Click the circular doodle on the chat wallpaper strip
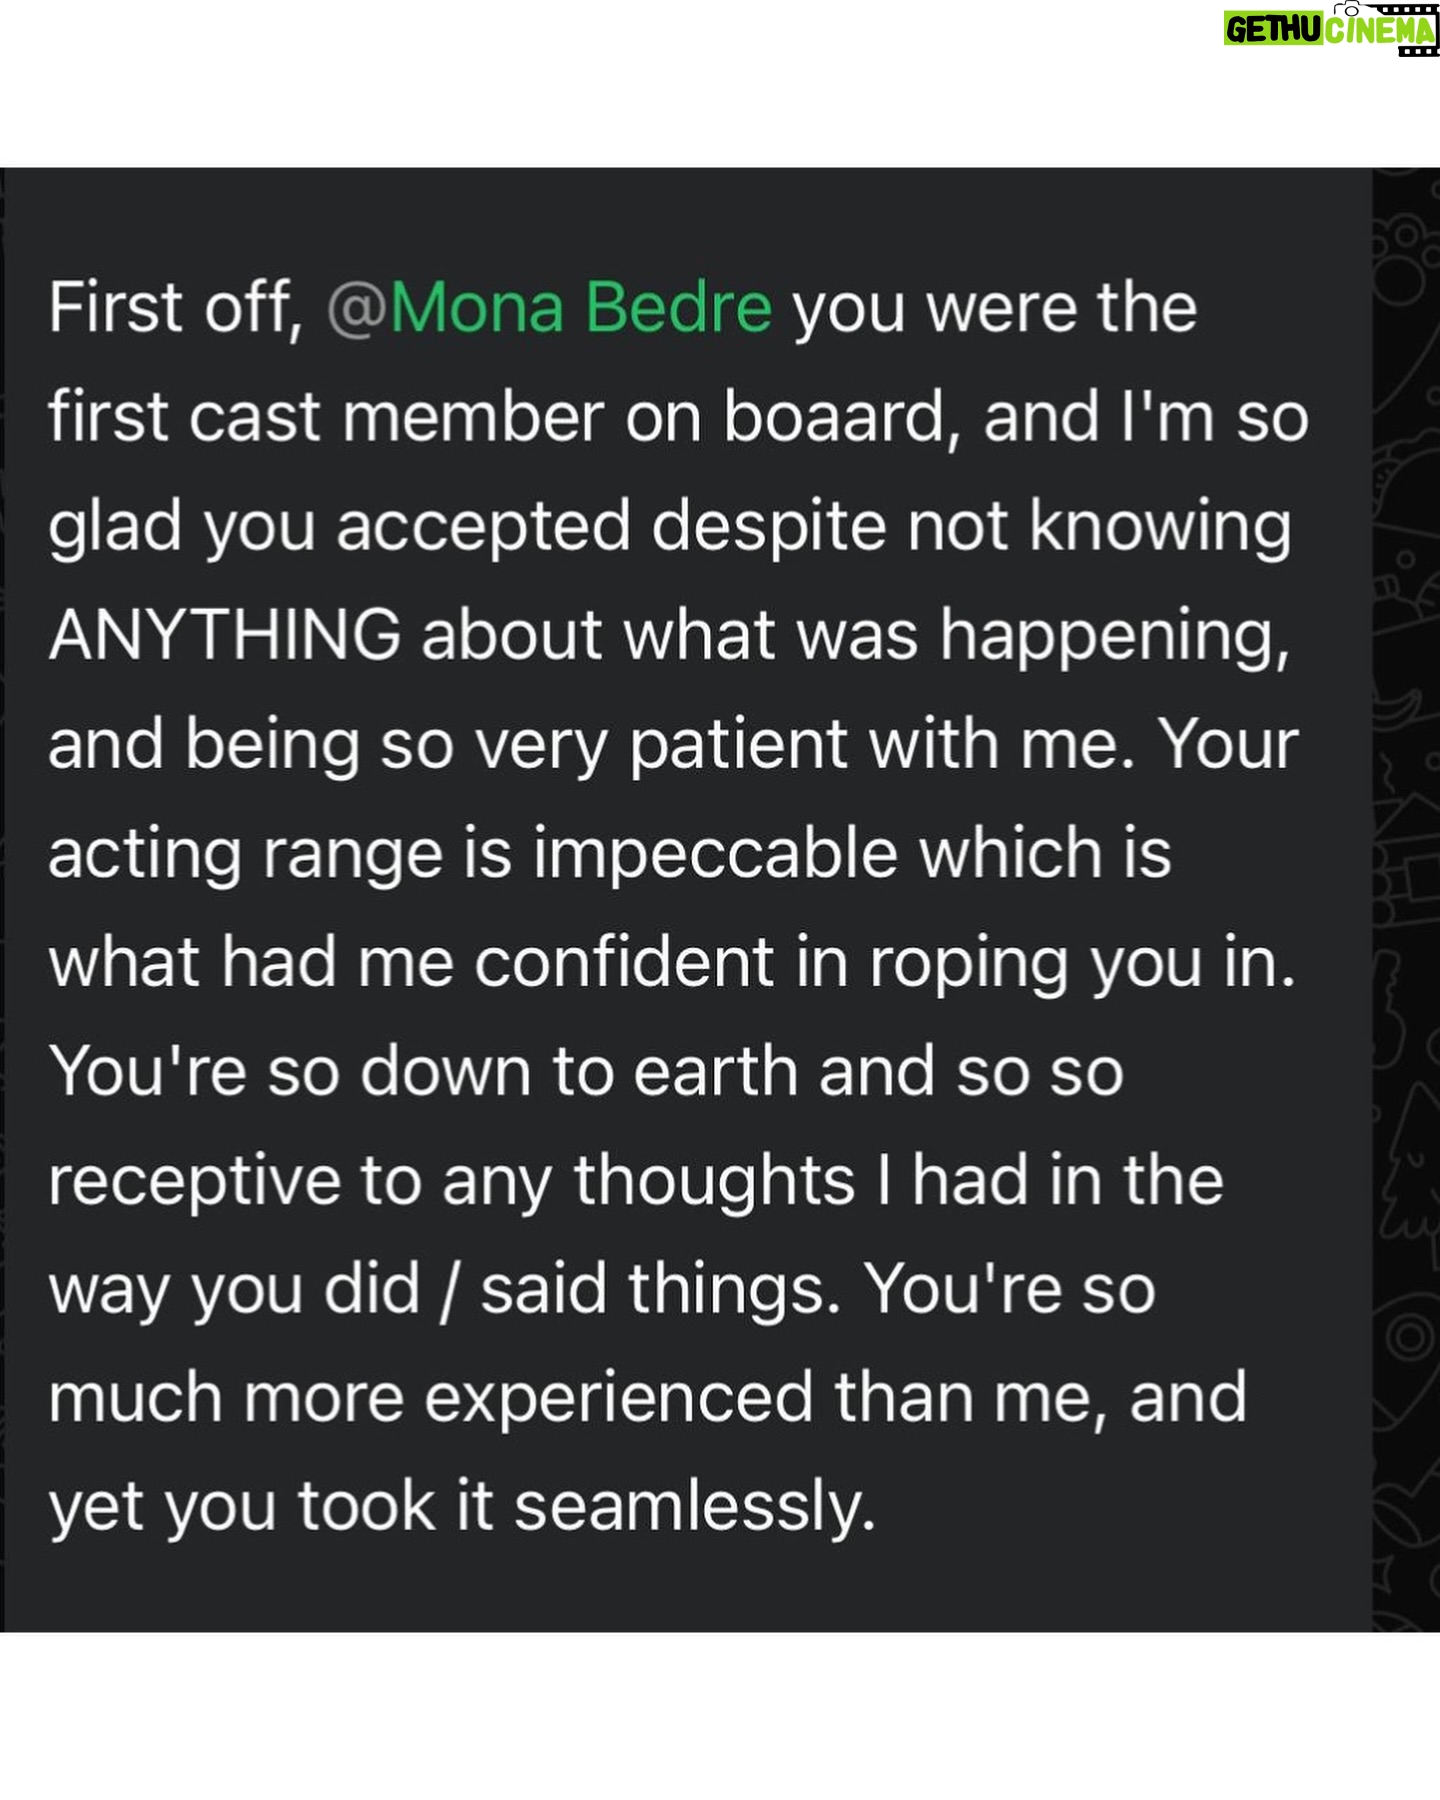Image resolution: width=1440 pixels, height=1800 pixels. (1411, 1337)
